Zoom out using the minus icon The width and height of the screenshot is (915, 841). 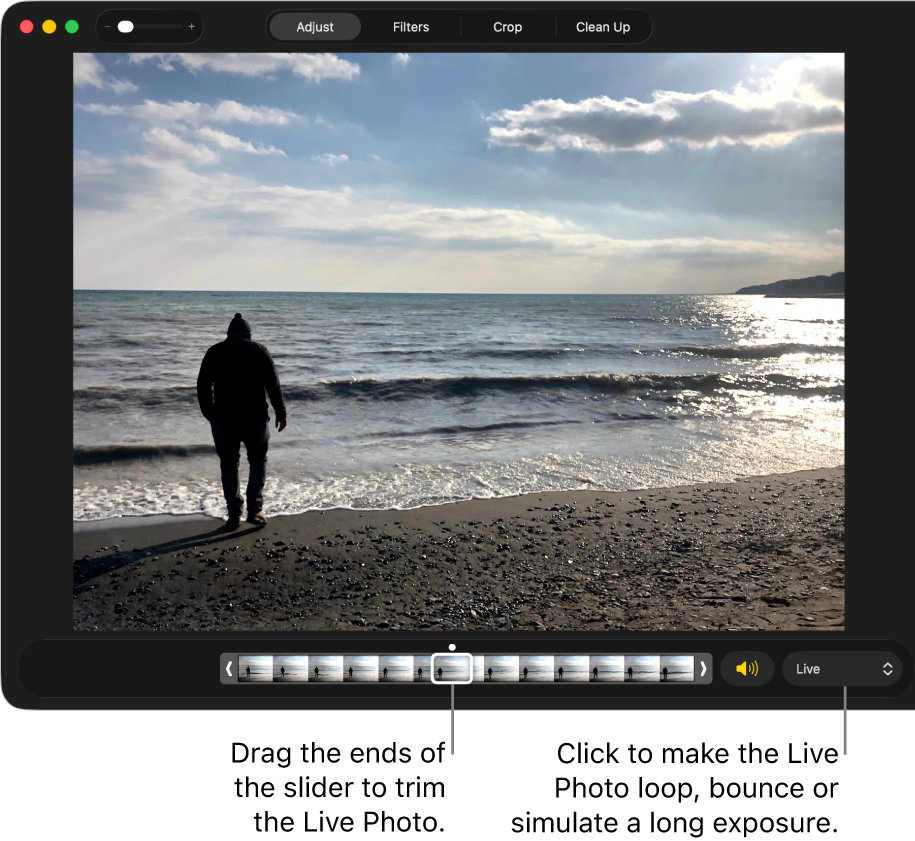pyautogui.click(x=109, y=27)
